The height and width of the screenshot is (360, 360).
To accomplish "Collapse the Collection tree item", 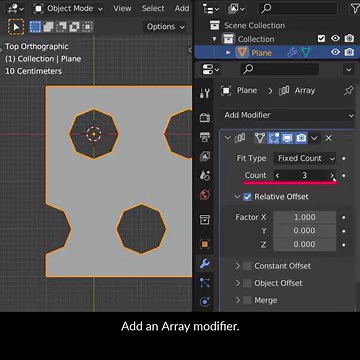I will 214,39.
